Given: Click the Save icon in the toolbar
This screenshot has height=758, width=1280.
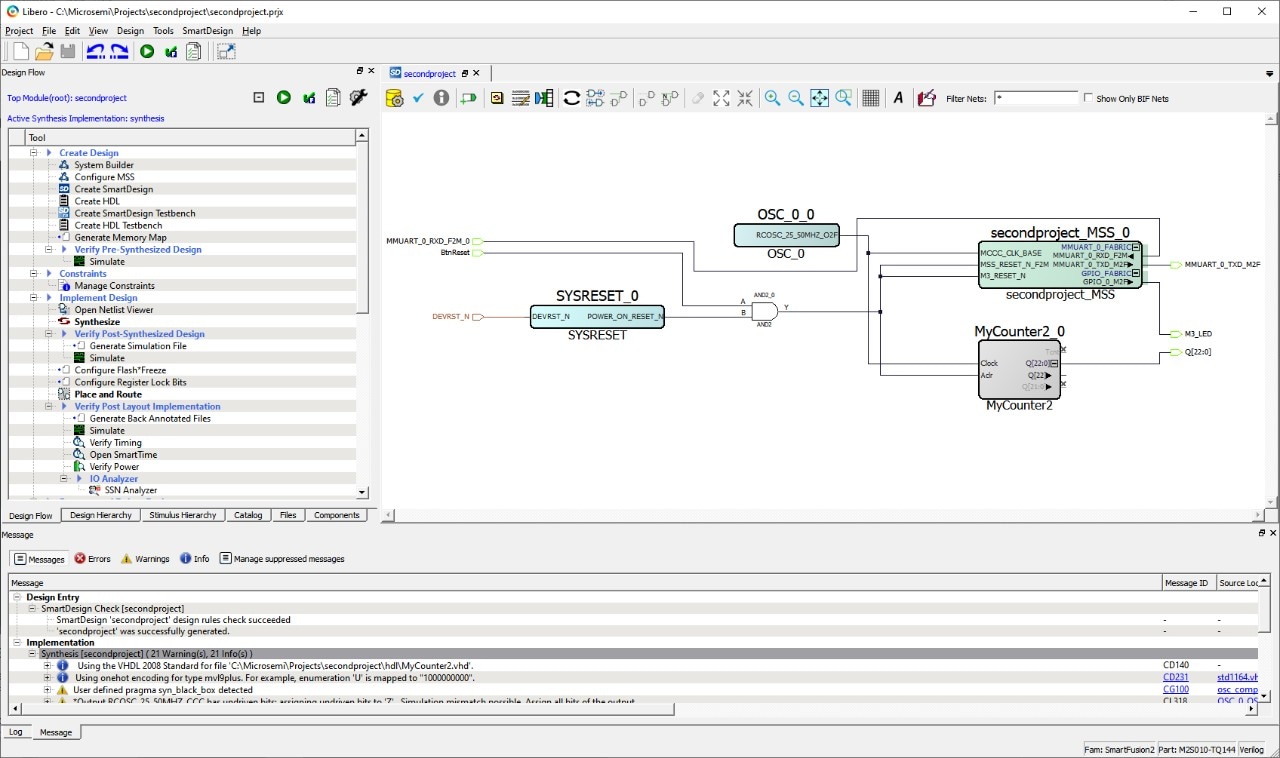Looking at the screenshot, I should coord(68,51).
